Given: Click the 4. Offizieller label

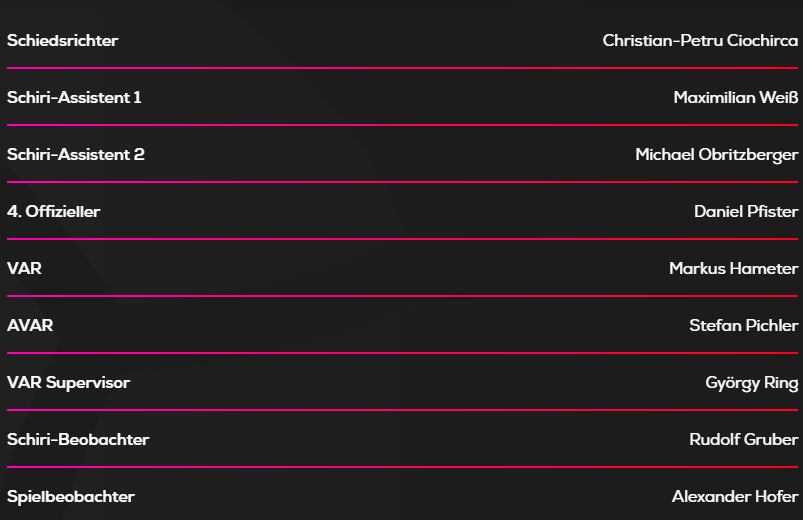Looking at the screenshot, I should 54,212.
